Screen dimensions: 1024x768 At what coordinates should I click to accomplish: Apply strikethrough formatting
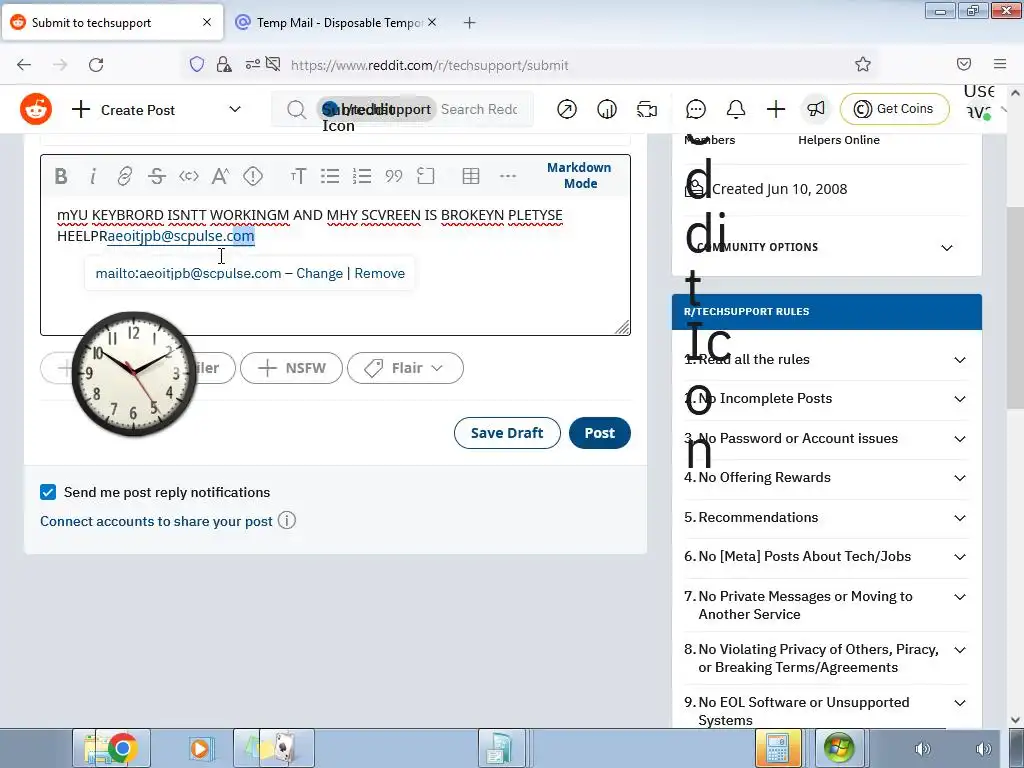coord(157,176)
